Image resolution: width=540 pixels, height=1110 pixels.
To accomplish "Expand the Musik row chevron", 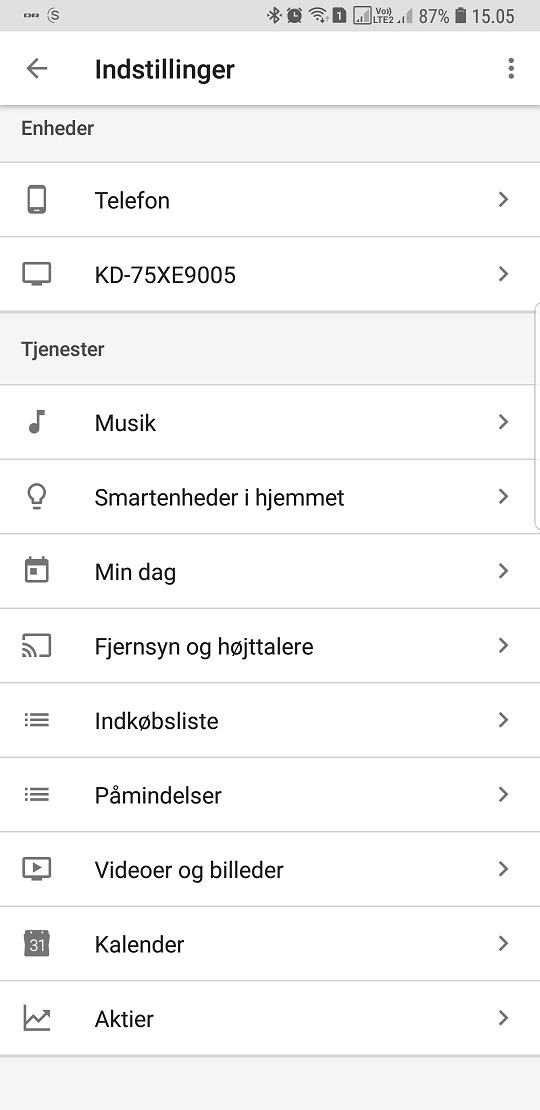I will 503,422.
